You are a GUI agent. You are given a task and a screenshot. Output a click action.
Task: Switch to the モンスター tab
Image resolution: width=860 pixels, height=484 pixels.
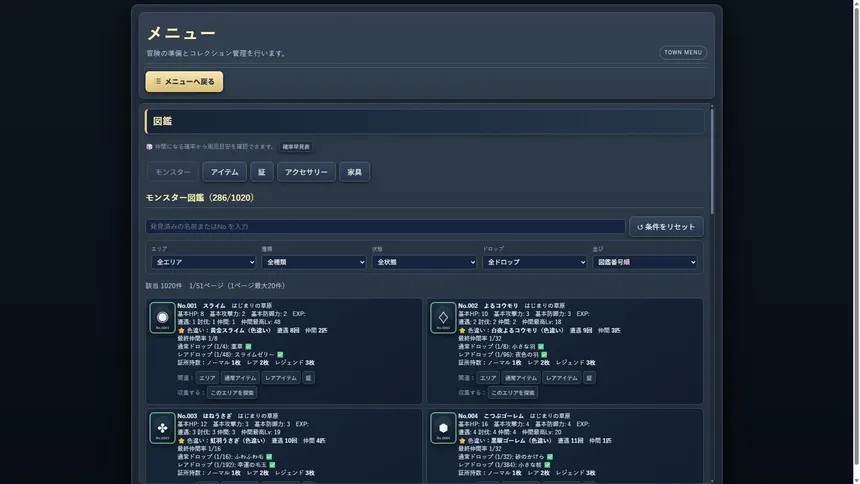pos(173,172)
